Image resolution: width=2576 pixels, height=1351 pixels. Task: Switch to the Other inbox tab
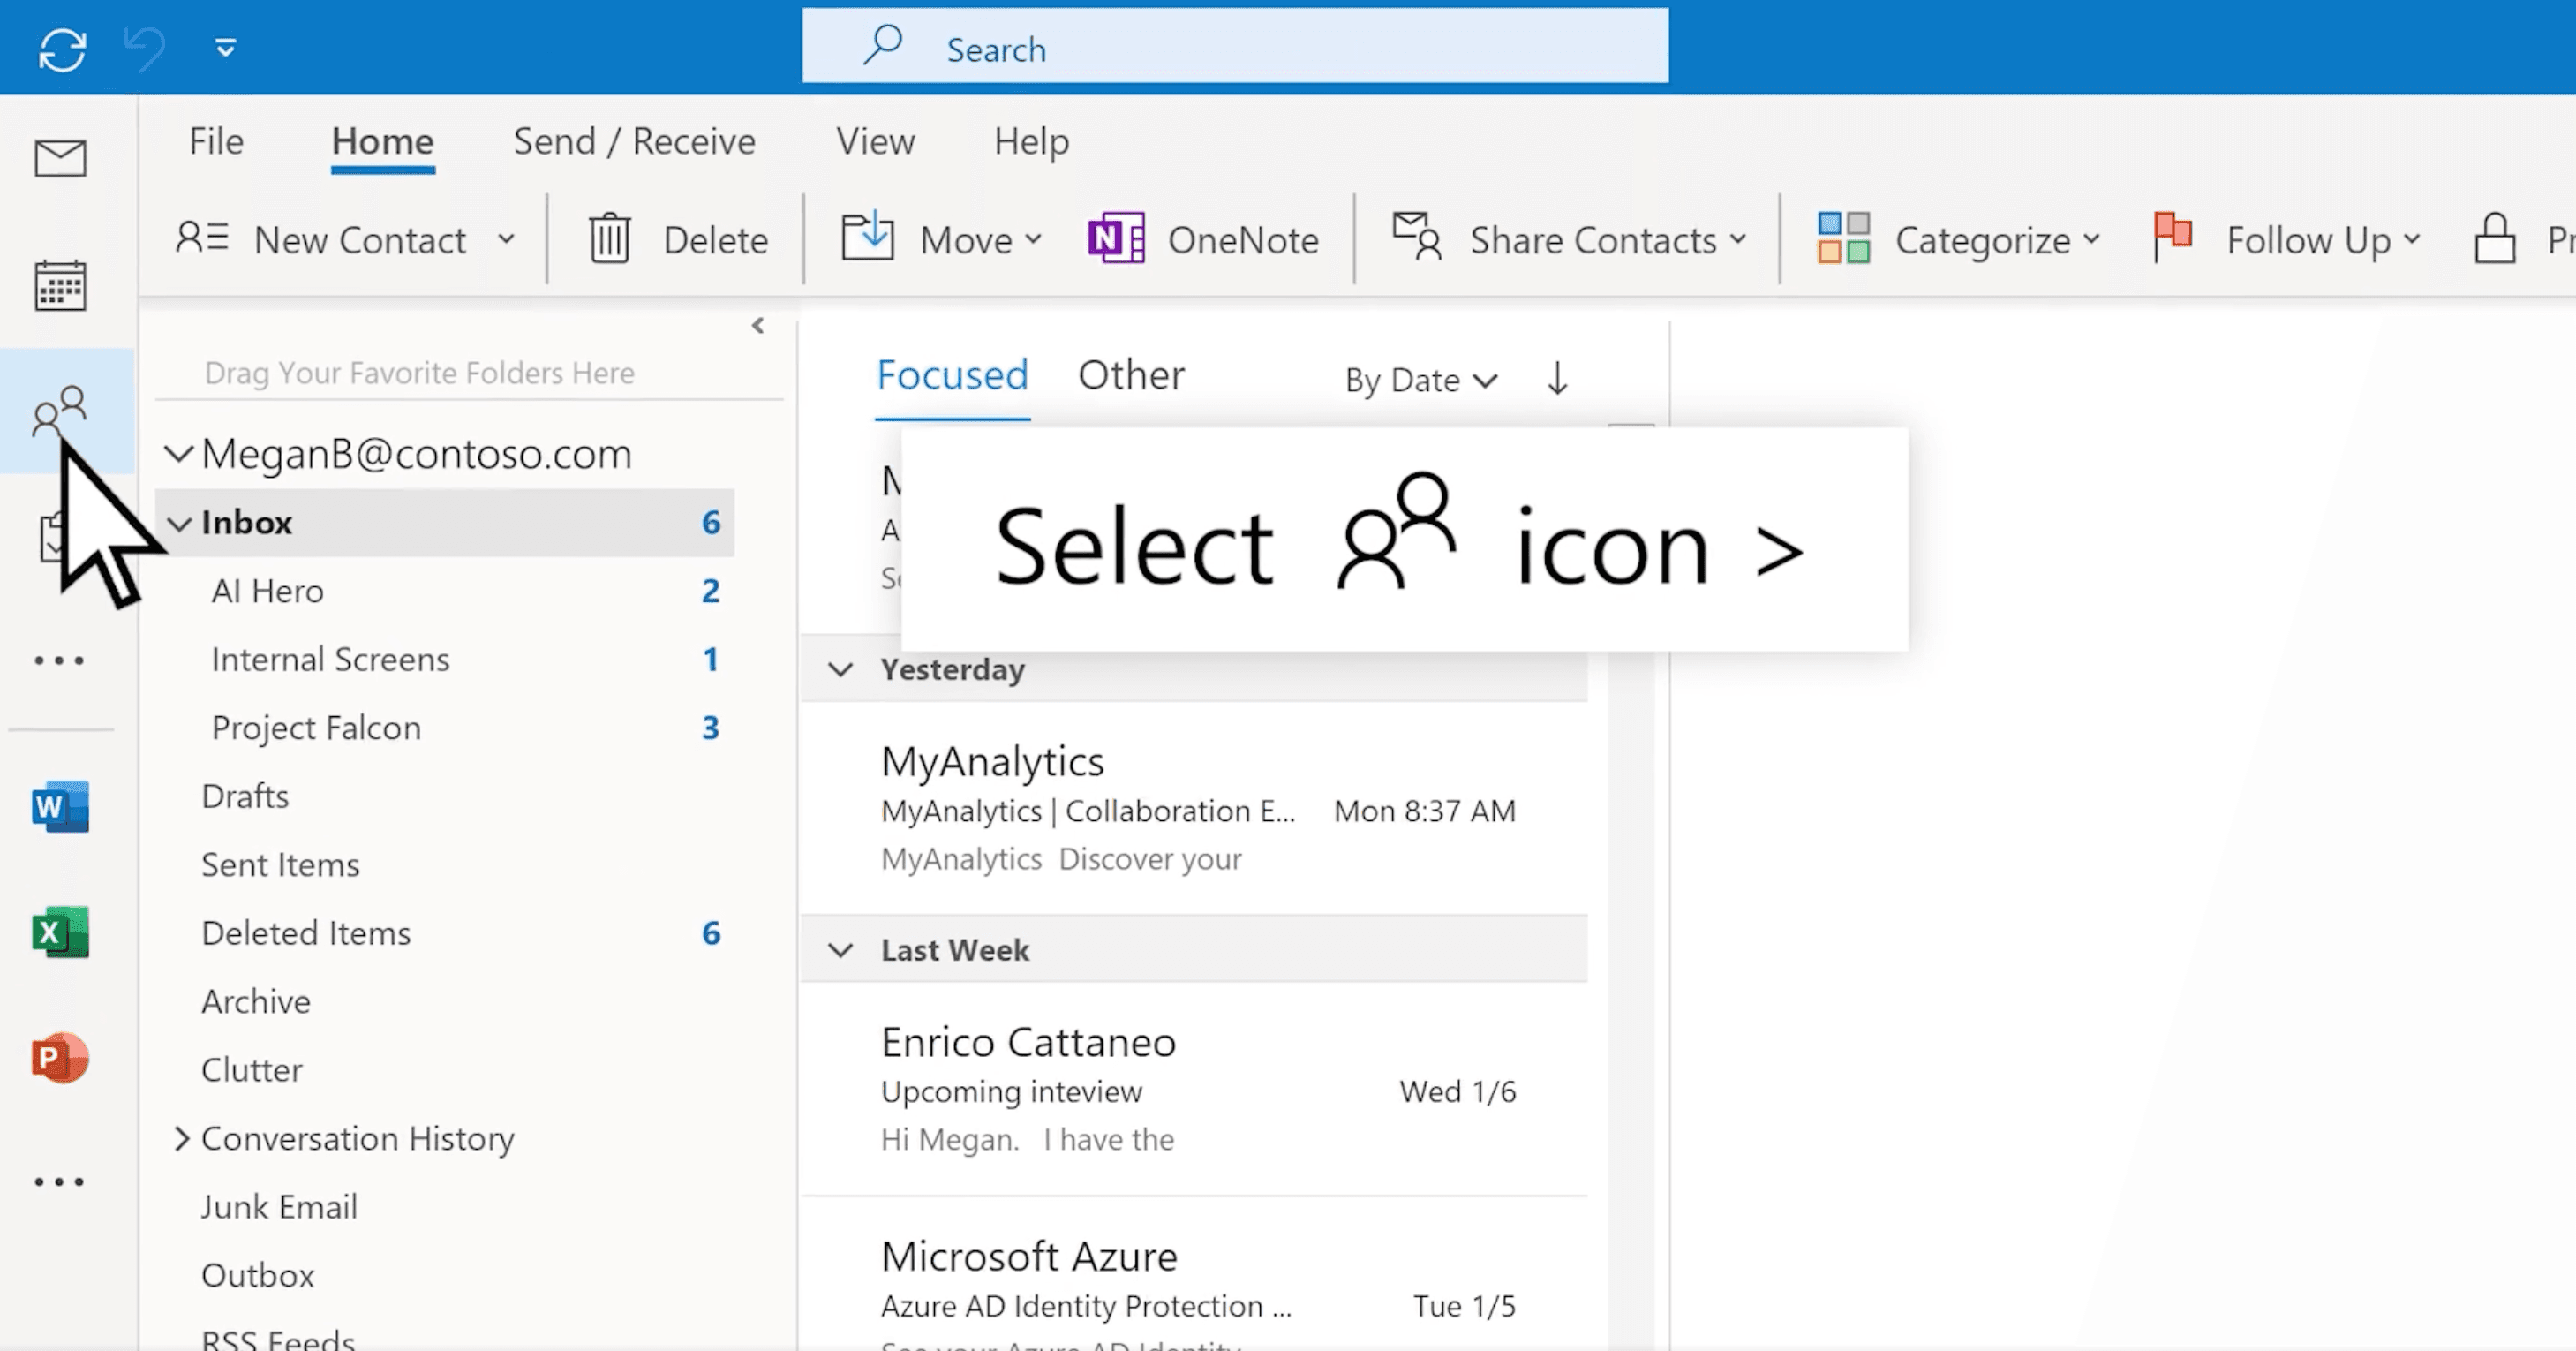(1130, 375)
